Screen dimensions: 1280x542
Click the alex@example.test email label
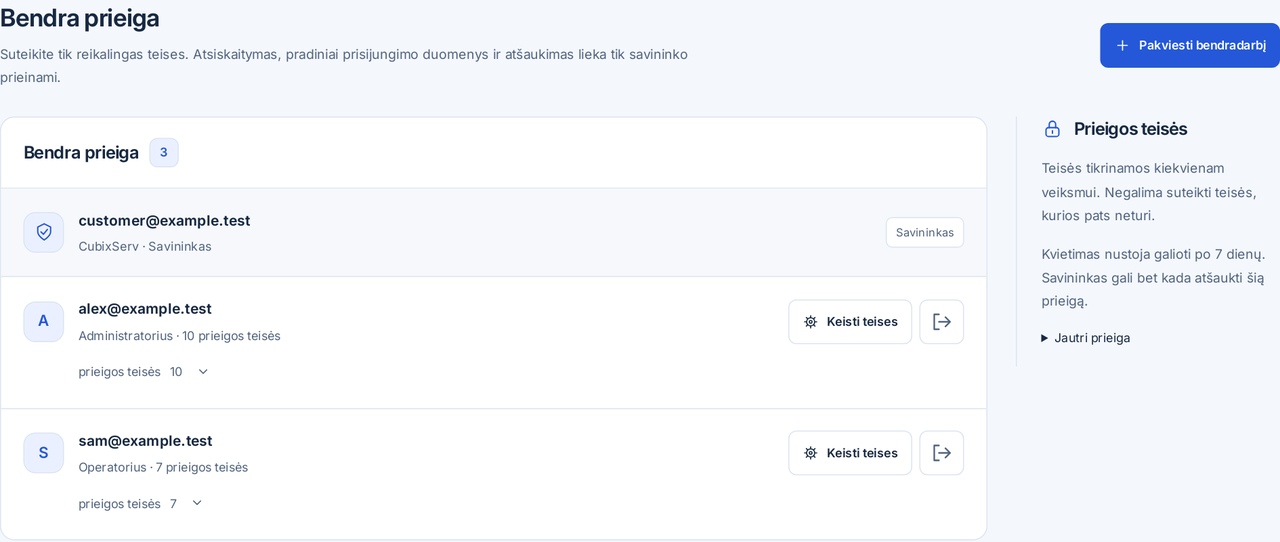click(x=145, y=309)
